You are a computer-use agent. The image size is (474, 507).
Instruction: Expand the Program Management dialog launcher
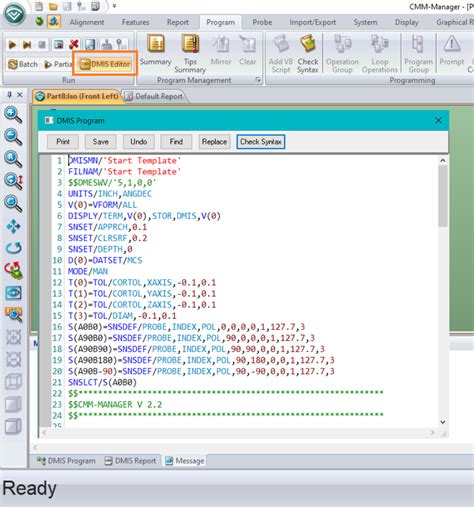[x=258, y=80]
